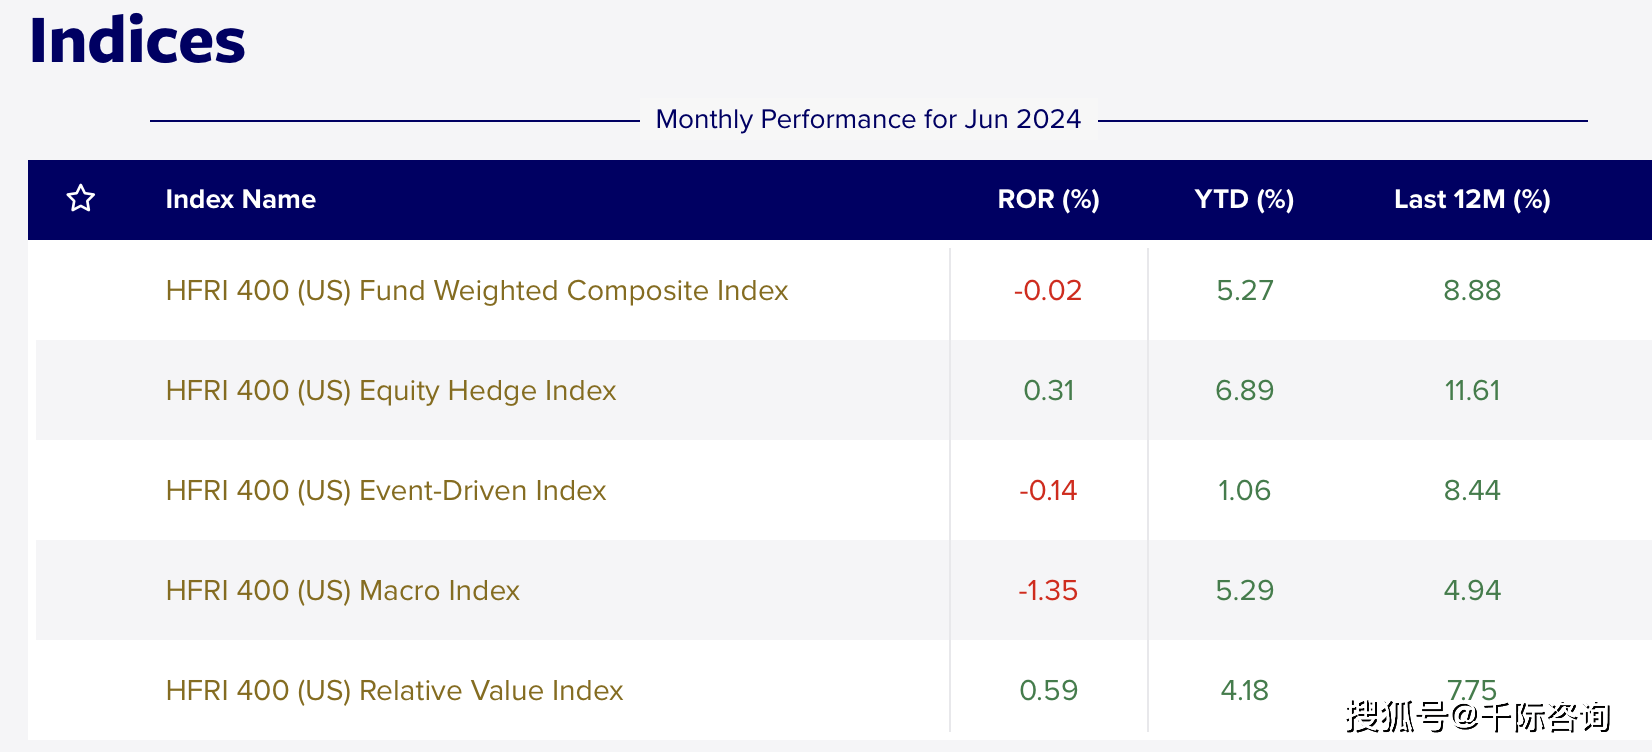The width and height of the screenshot is (1652, 752).
Task: Open HFRI 400 (US) Macro Index link
Action: (x=343, y=590)
